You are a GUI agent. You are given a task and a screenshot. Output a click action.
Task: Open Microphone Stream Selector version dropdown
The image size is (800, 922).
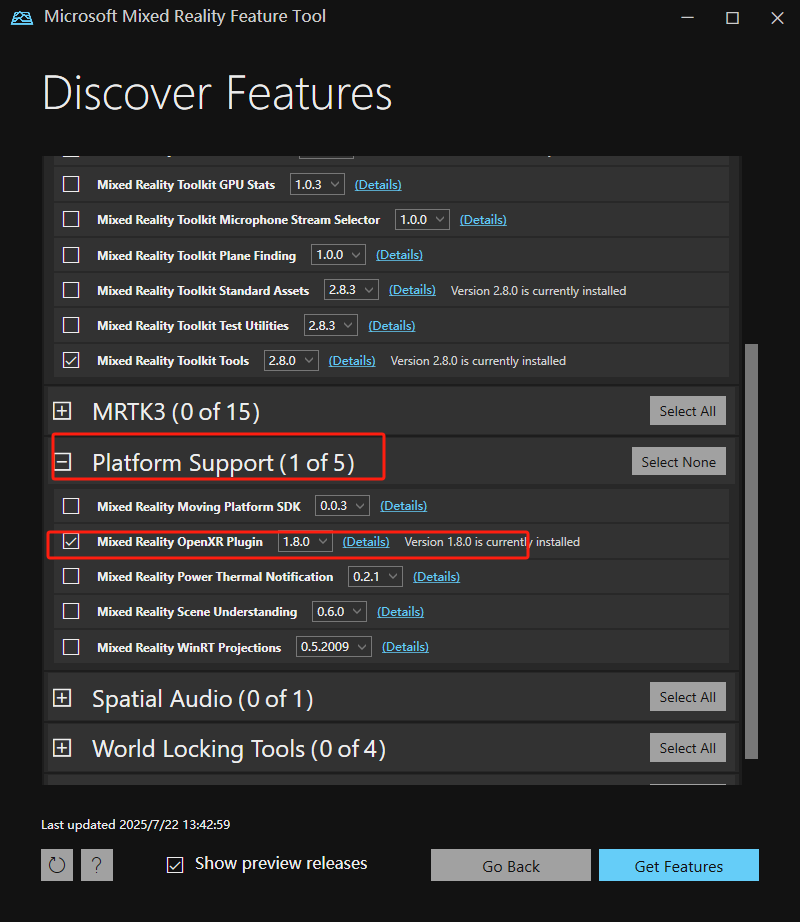tap(423, 219)
